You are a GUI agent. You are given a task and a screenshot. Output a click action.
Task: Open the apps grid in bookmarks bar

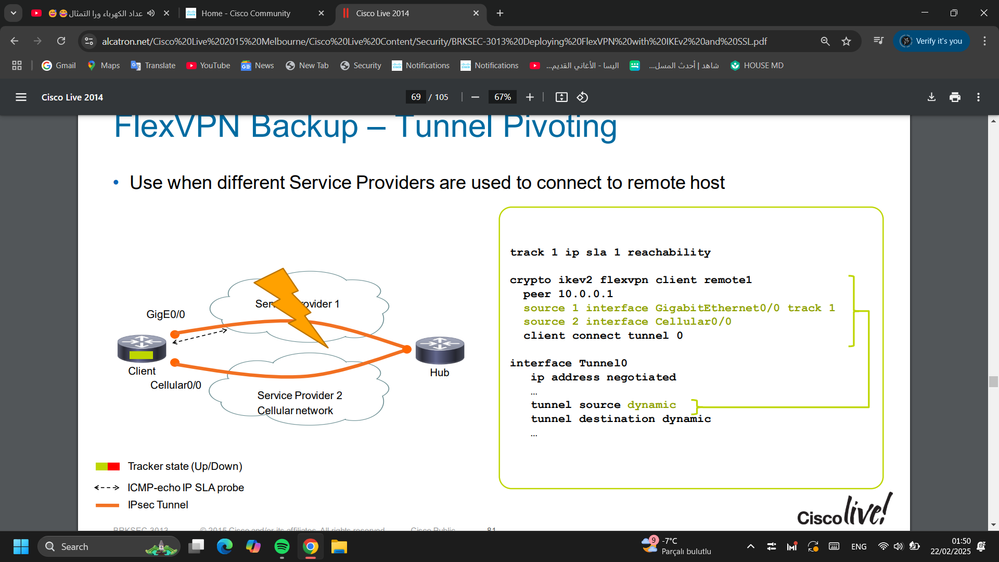tap(17, 65)
